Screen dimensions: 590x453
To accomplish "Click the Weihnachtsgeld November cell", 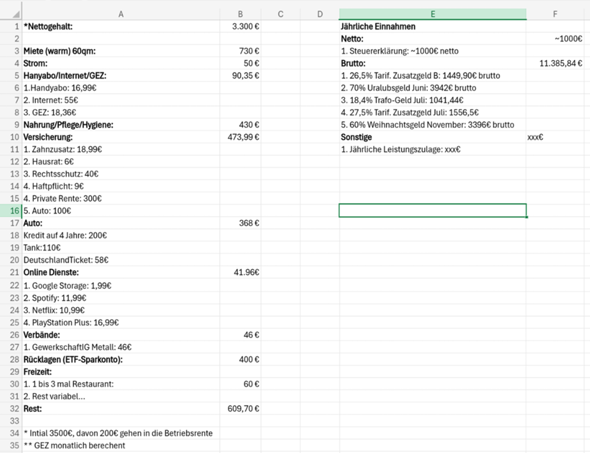I will 433,125.
